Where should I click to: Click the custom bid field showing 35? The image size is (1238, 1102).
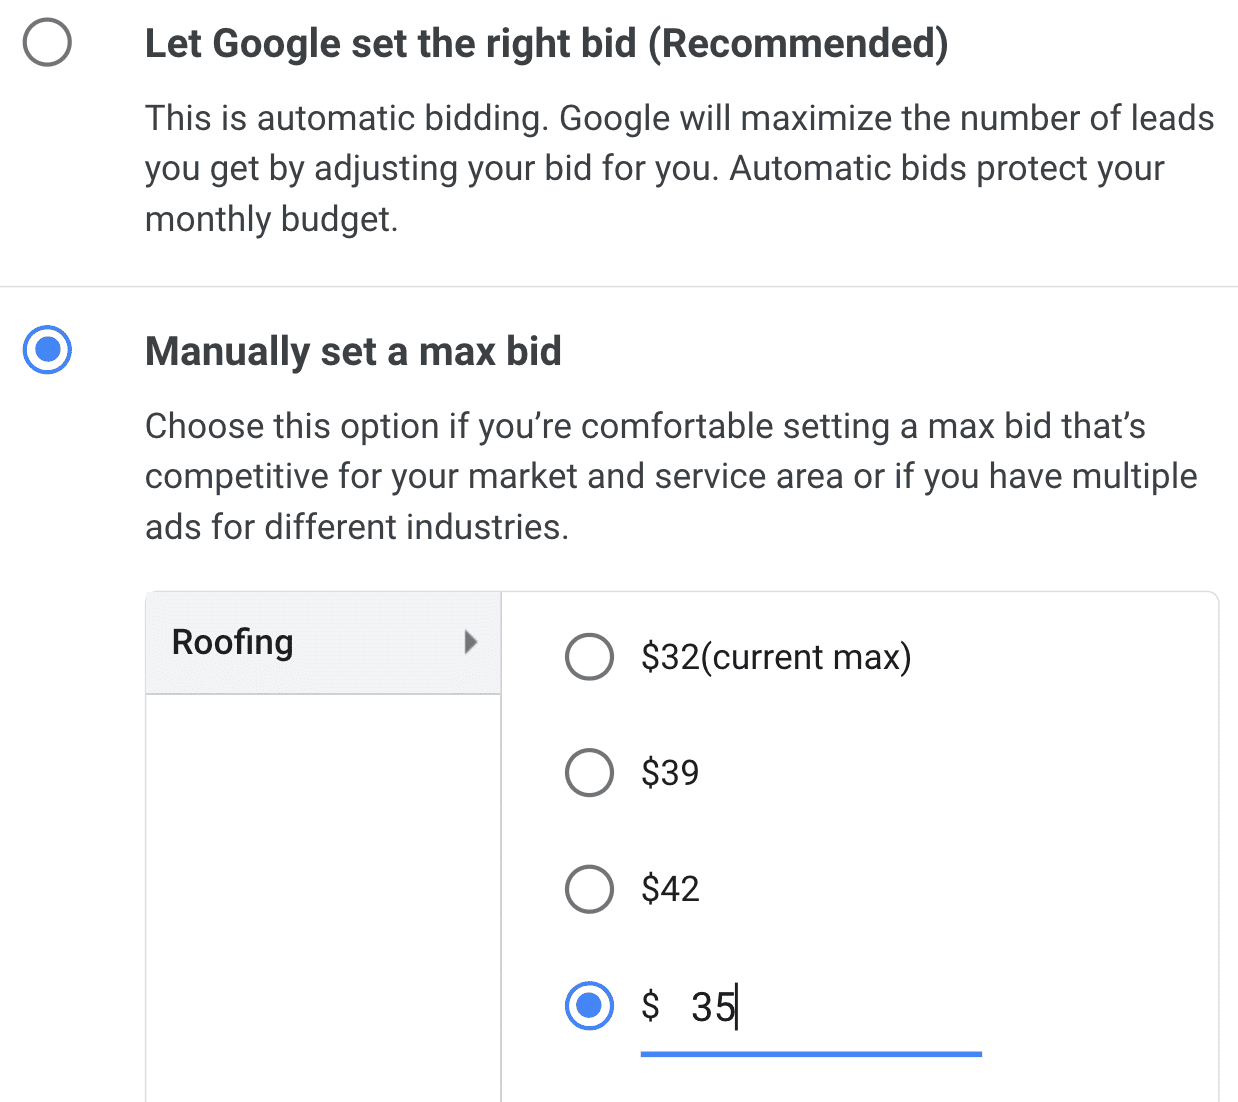tap(810, 1007)
